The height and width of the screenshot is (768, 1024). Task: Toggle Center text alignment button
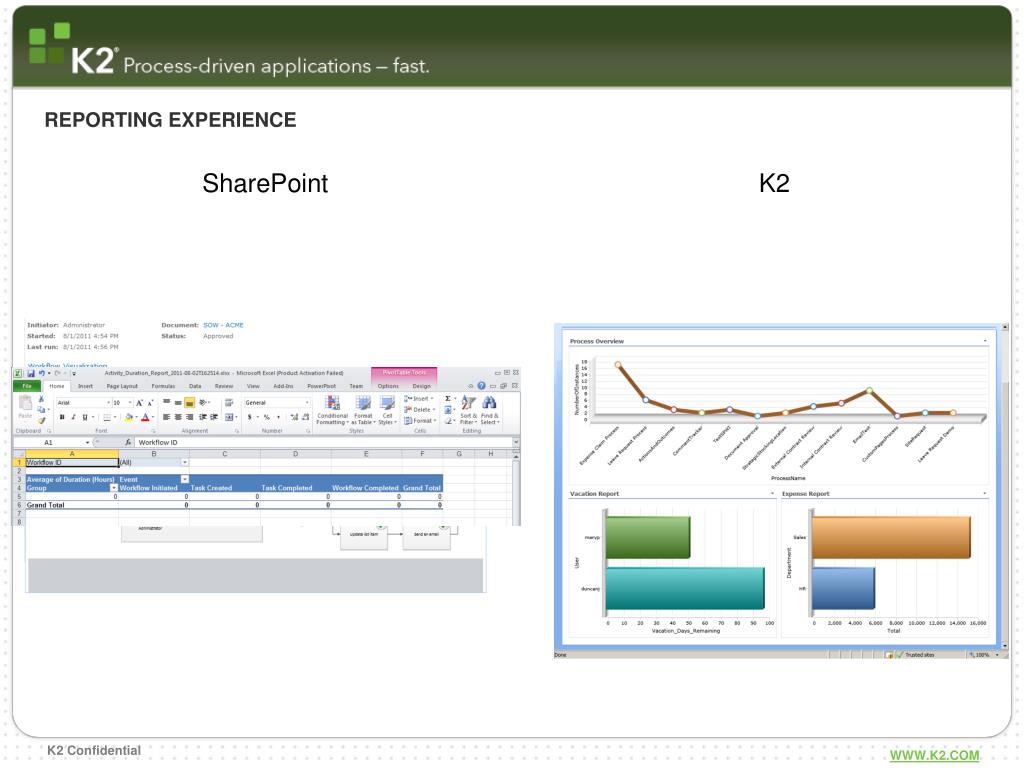(x=178, y=417)
